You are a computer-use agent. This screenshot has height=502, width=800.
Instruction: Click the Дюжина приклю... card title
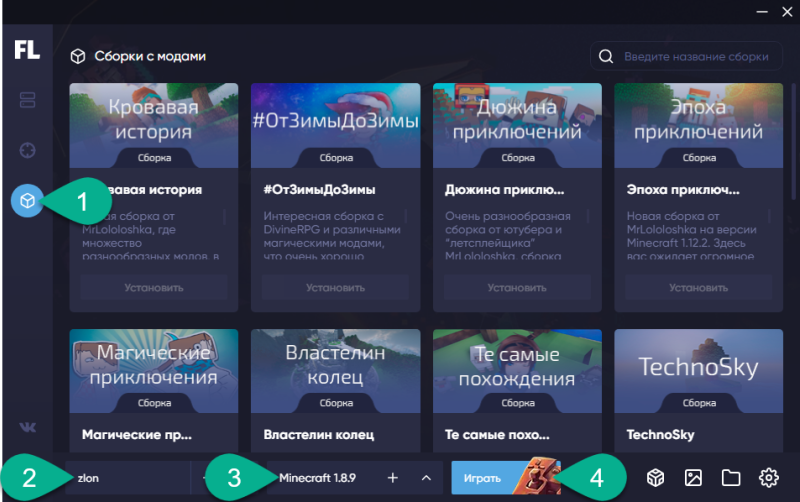(505, 190)
